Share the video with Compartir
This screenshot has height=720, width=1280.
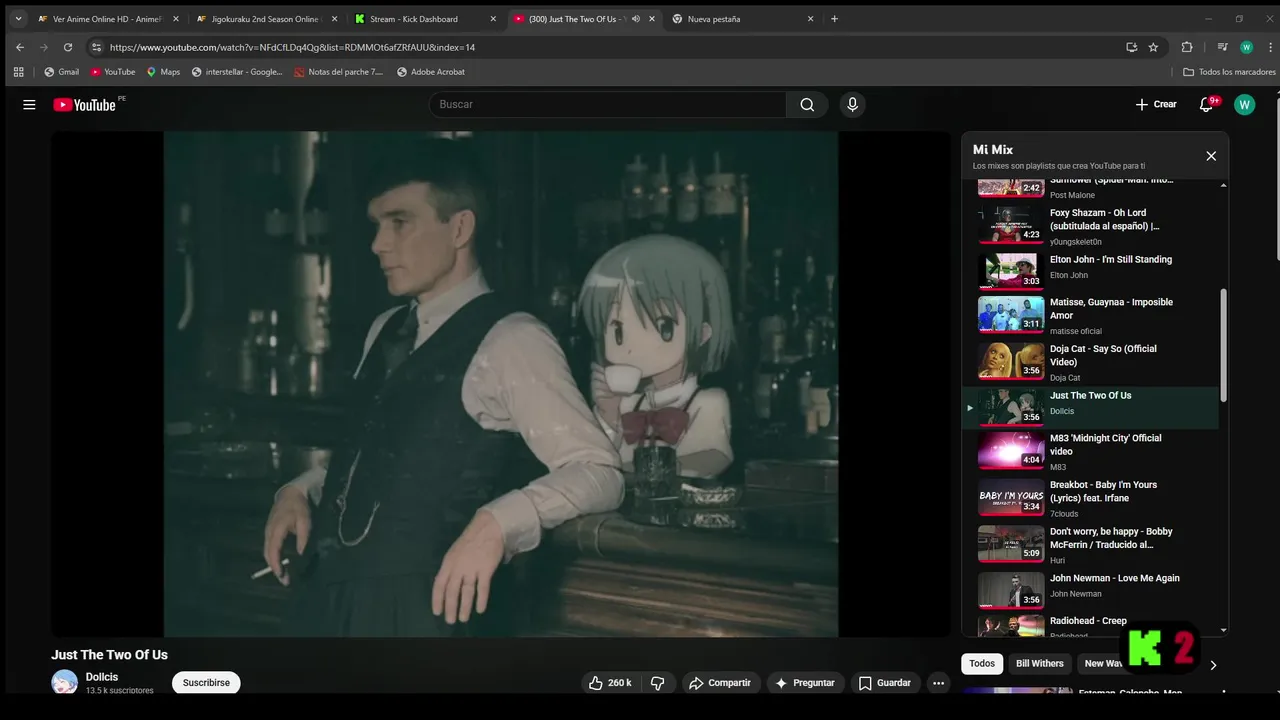pyautogui.click(x=720, y=683)
